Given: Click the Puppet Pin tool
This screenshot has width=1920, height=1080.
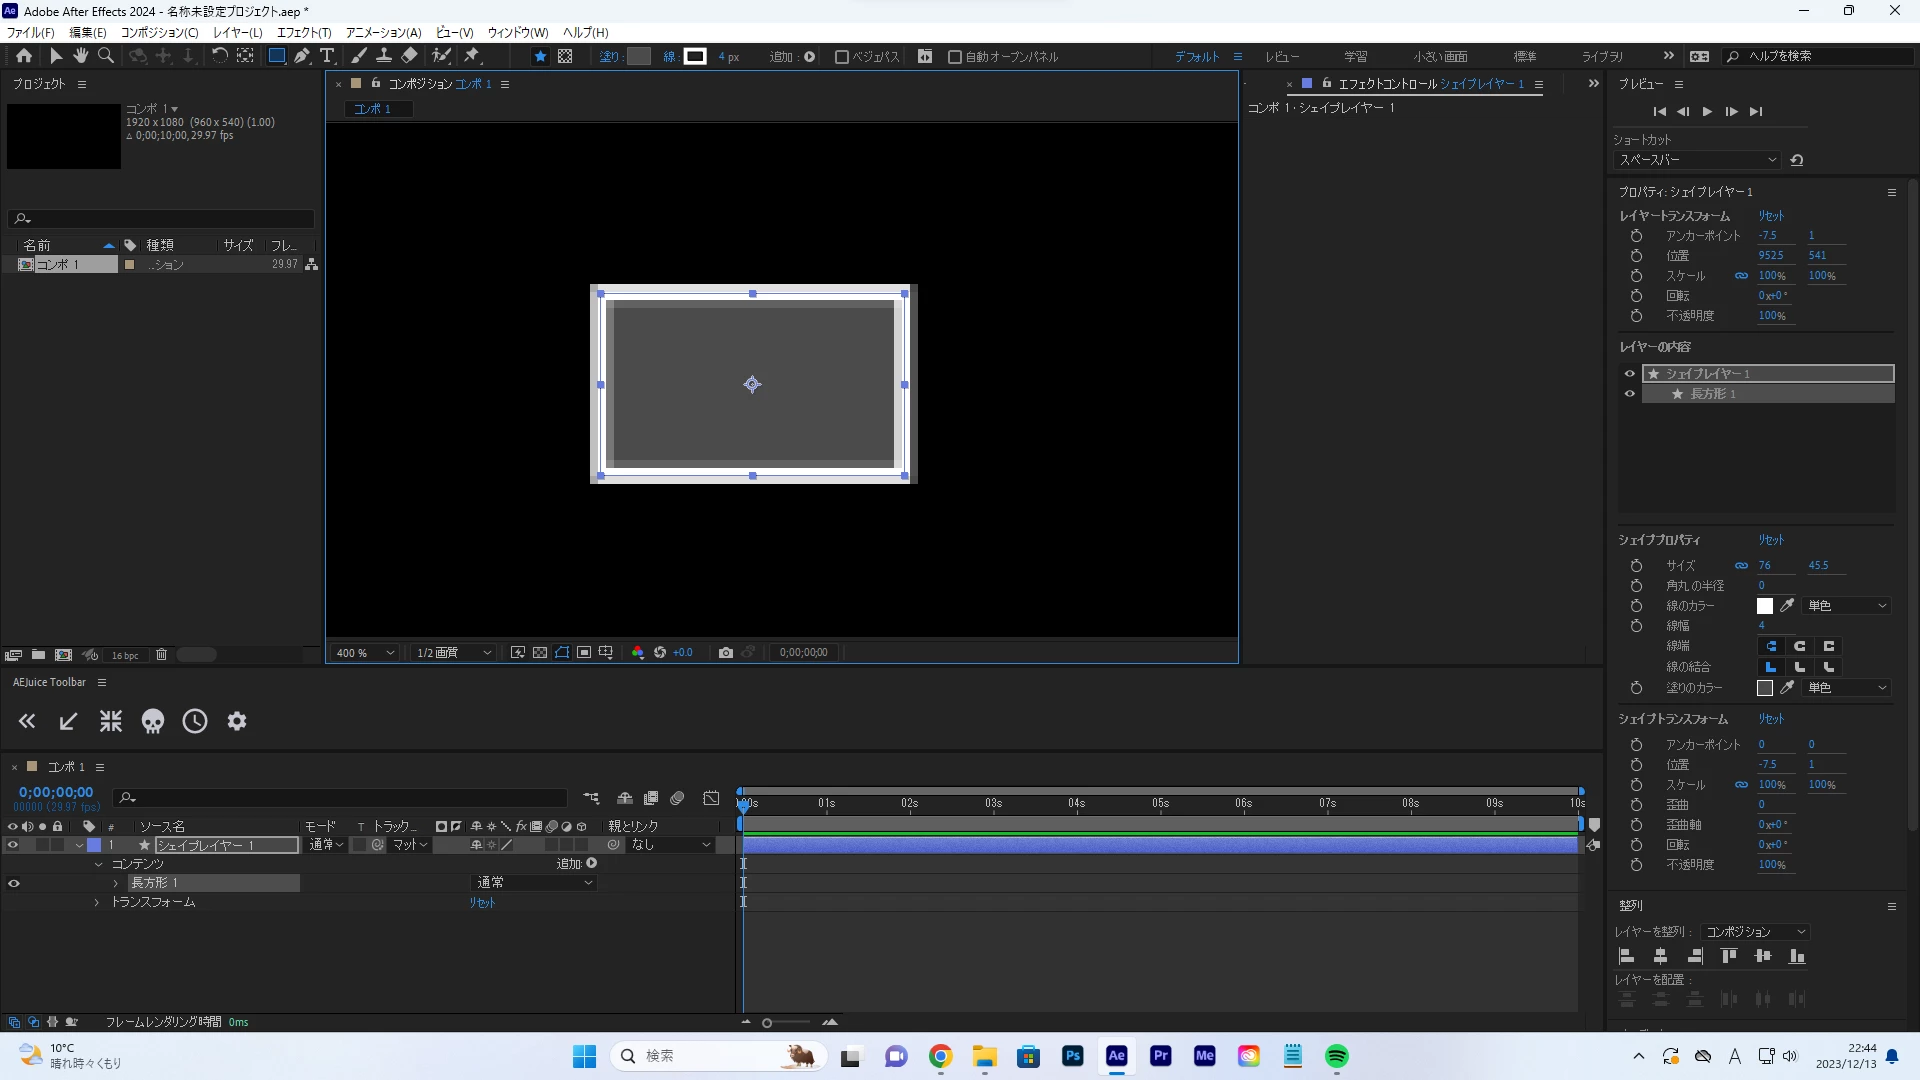Looking at the screenshot, I should point(472,56).
